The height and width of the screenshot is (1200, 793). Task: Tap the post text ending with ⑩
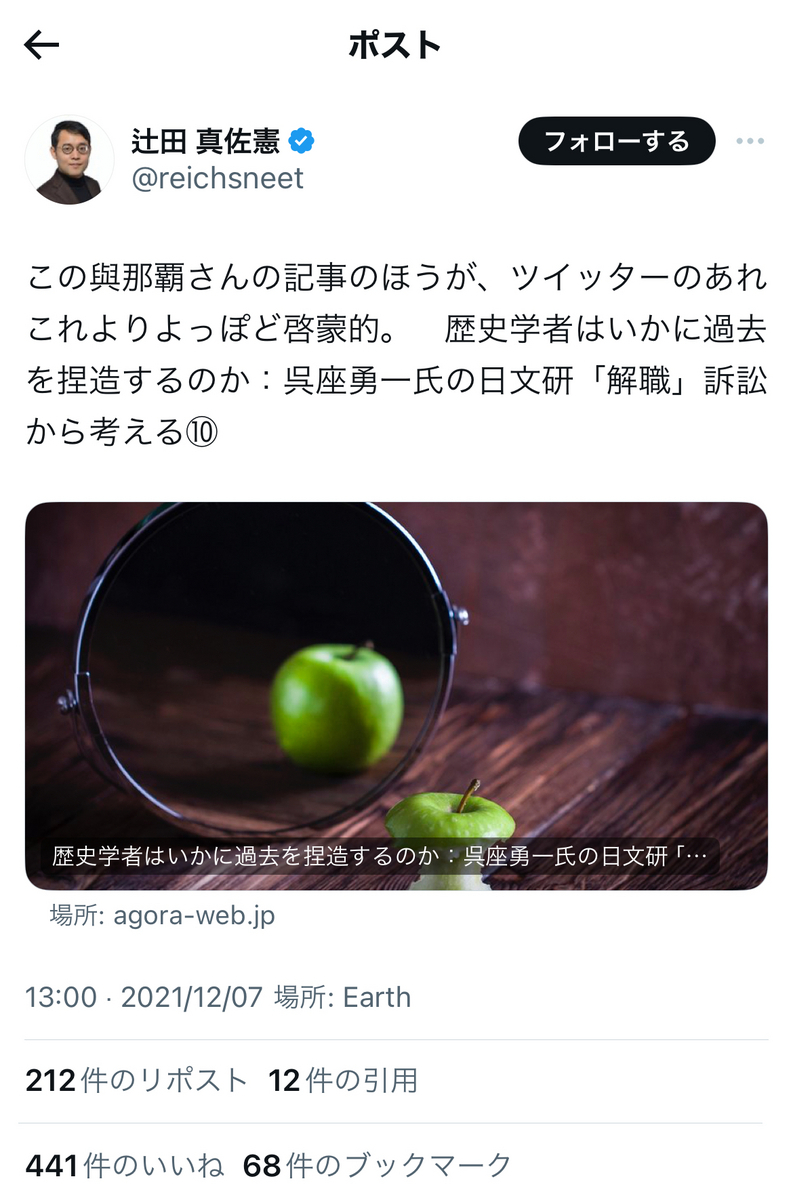tap(396, 354)
